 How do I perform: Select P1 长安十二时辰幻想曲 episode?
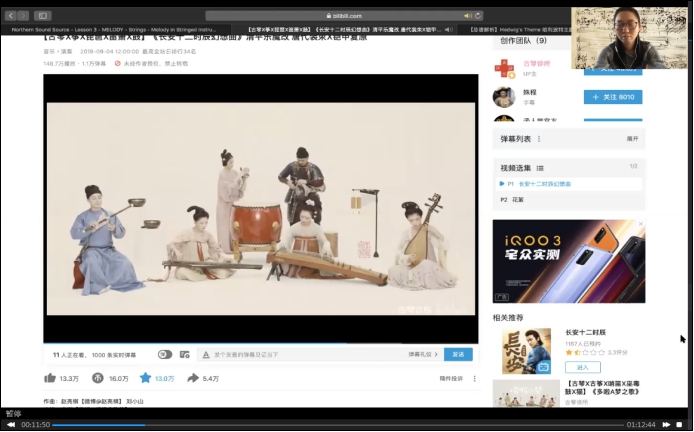[x=569, y=184]
